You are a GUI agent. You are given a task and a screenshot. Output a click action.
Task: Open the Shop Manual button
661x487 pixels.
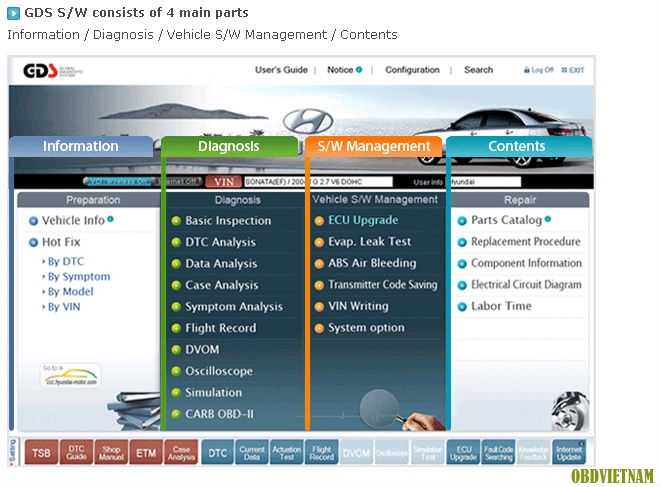point(111,453)
